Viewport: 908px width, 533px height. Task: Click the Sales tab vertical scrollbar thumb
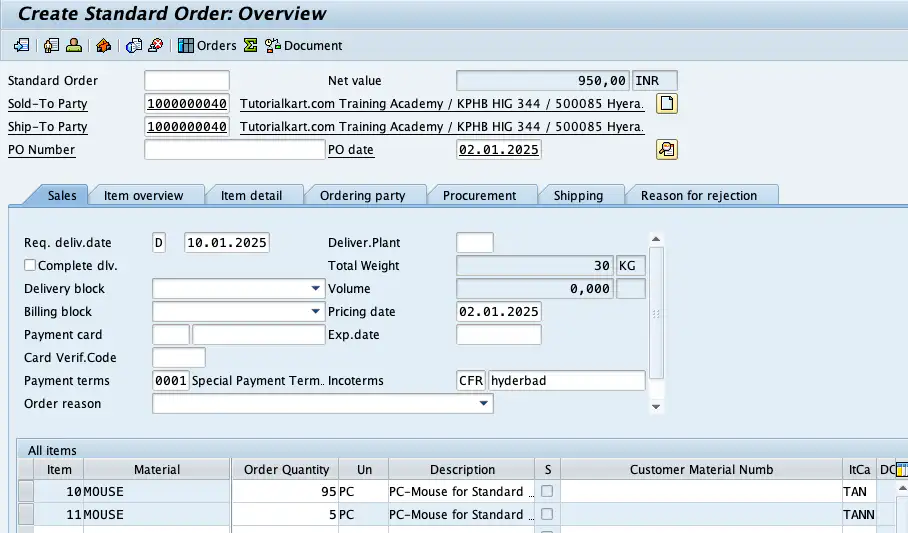656,313
